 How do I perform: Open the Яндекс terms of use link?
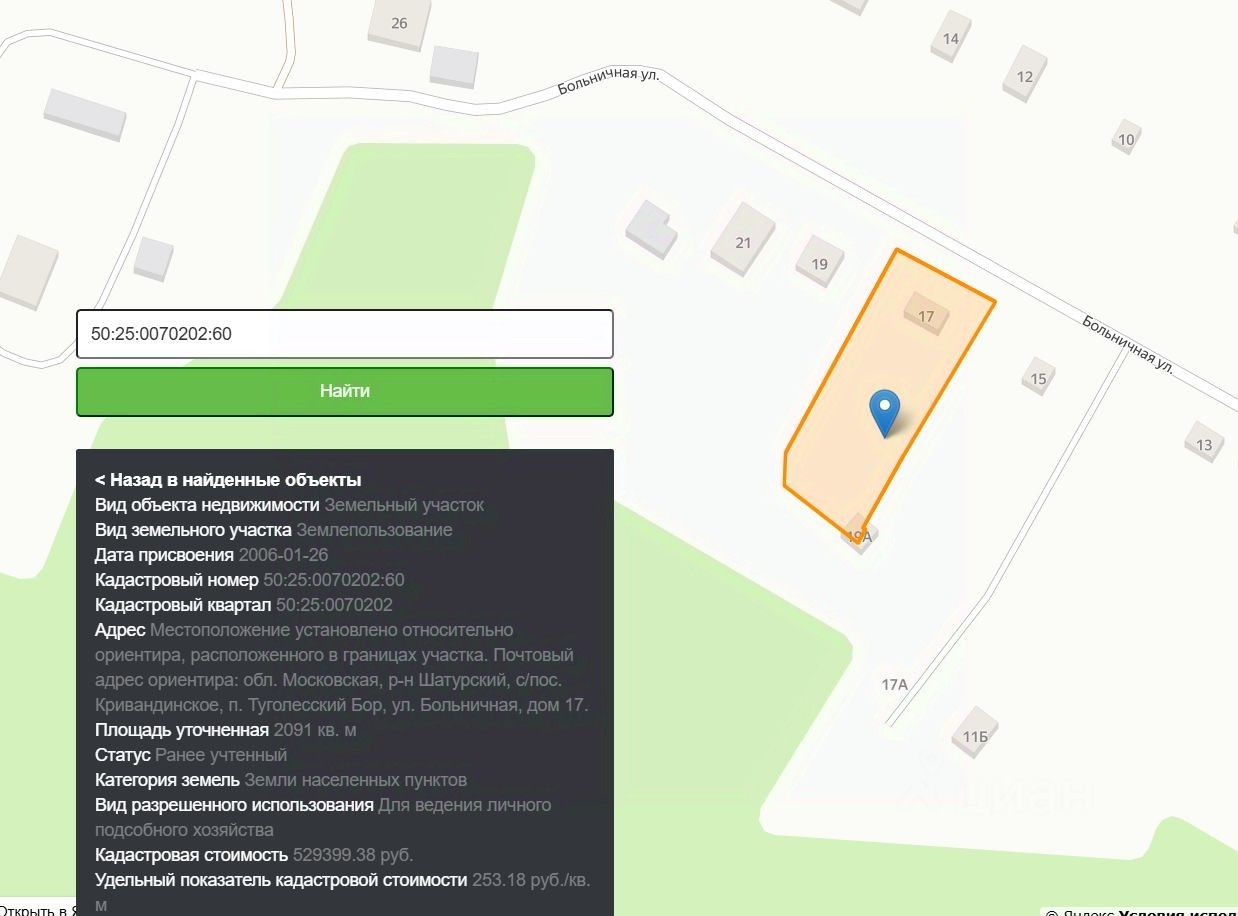click(1178, 912)
